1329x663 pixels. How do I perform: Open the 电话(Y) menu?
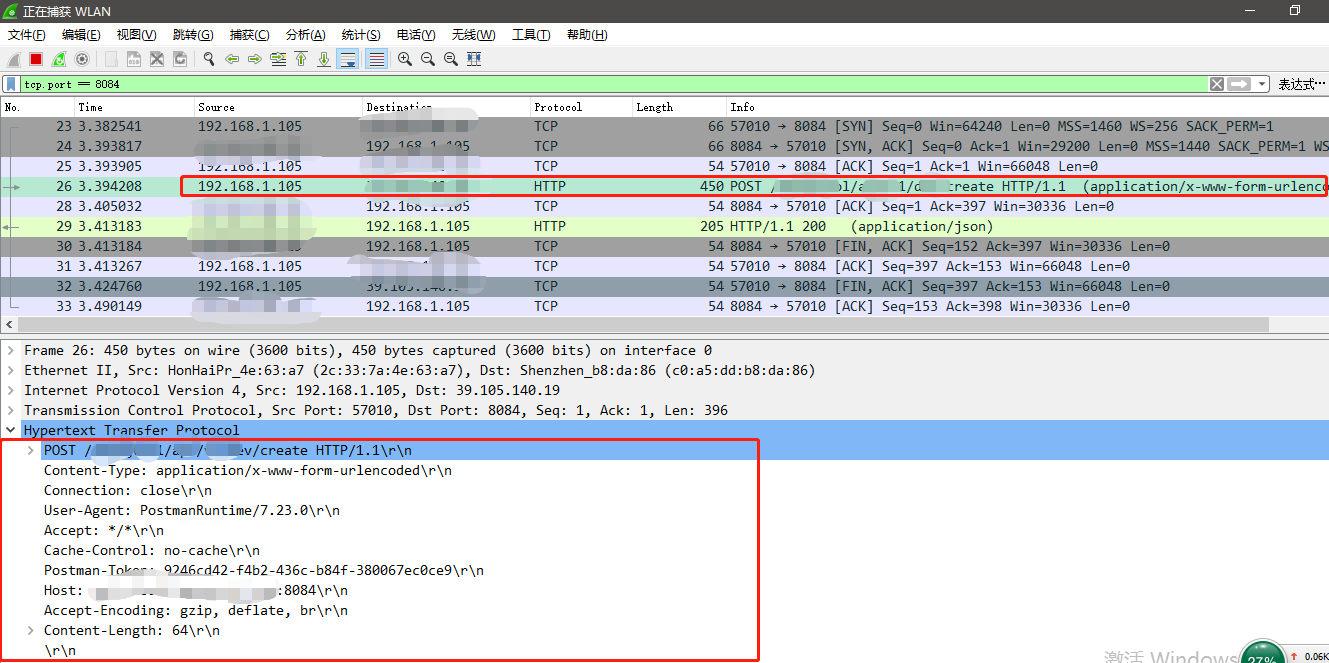[416, 35]
